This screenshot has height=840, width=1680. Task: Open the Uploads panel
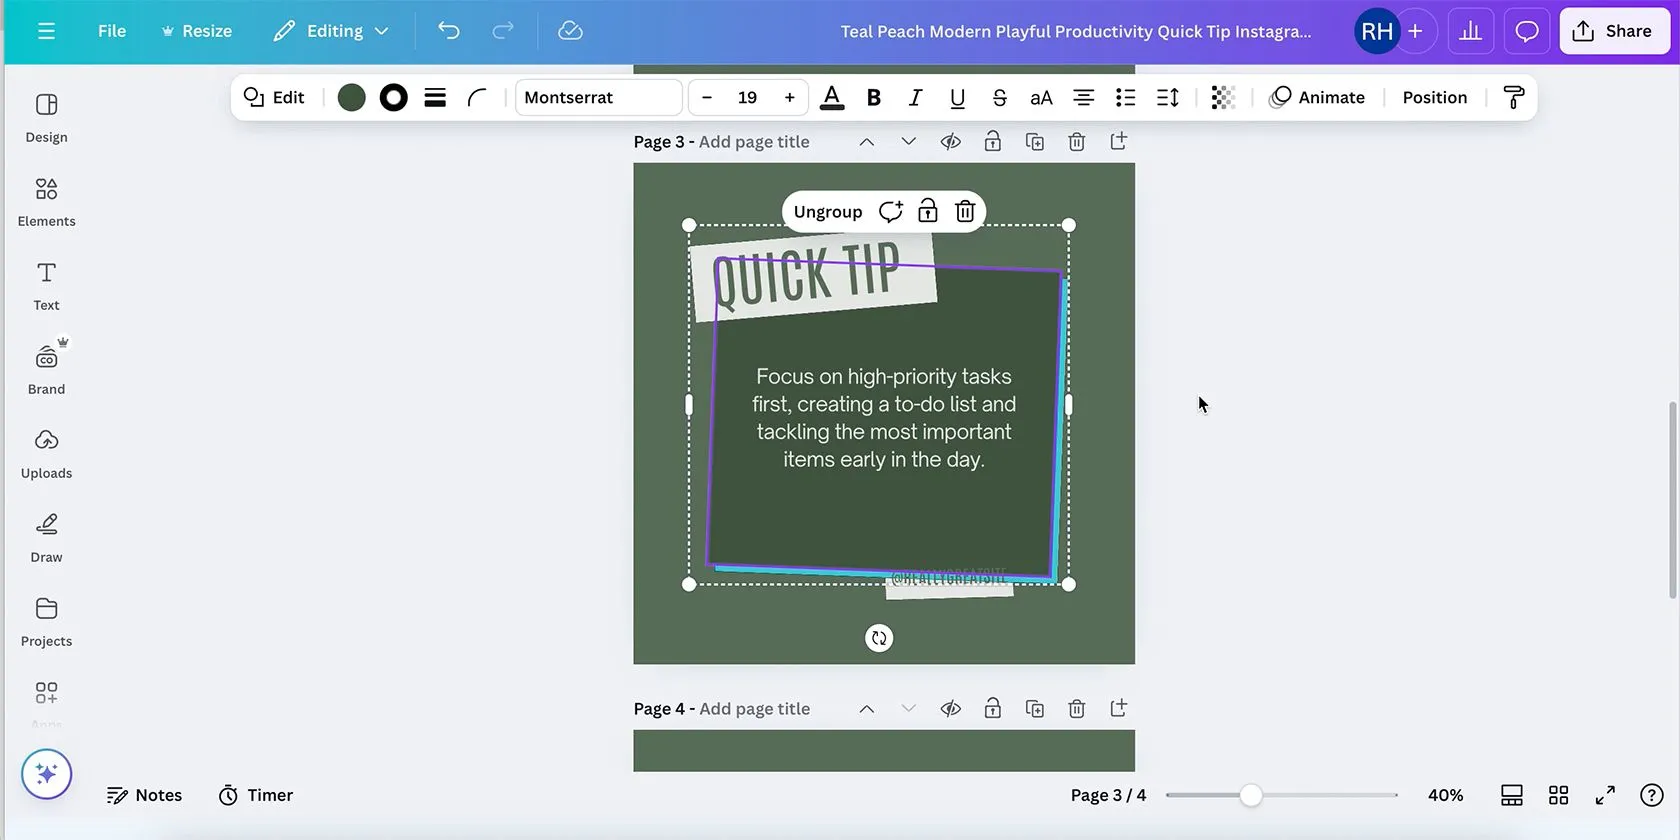coord(46,454)
